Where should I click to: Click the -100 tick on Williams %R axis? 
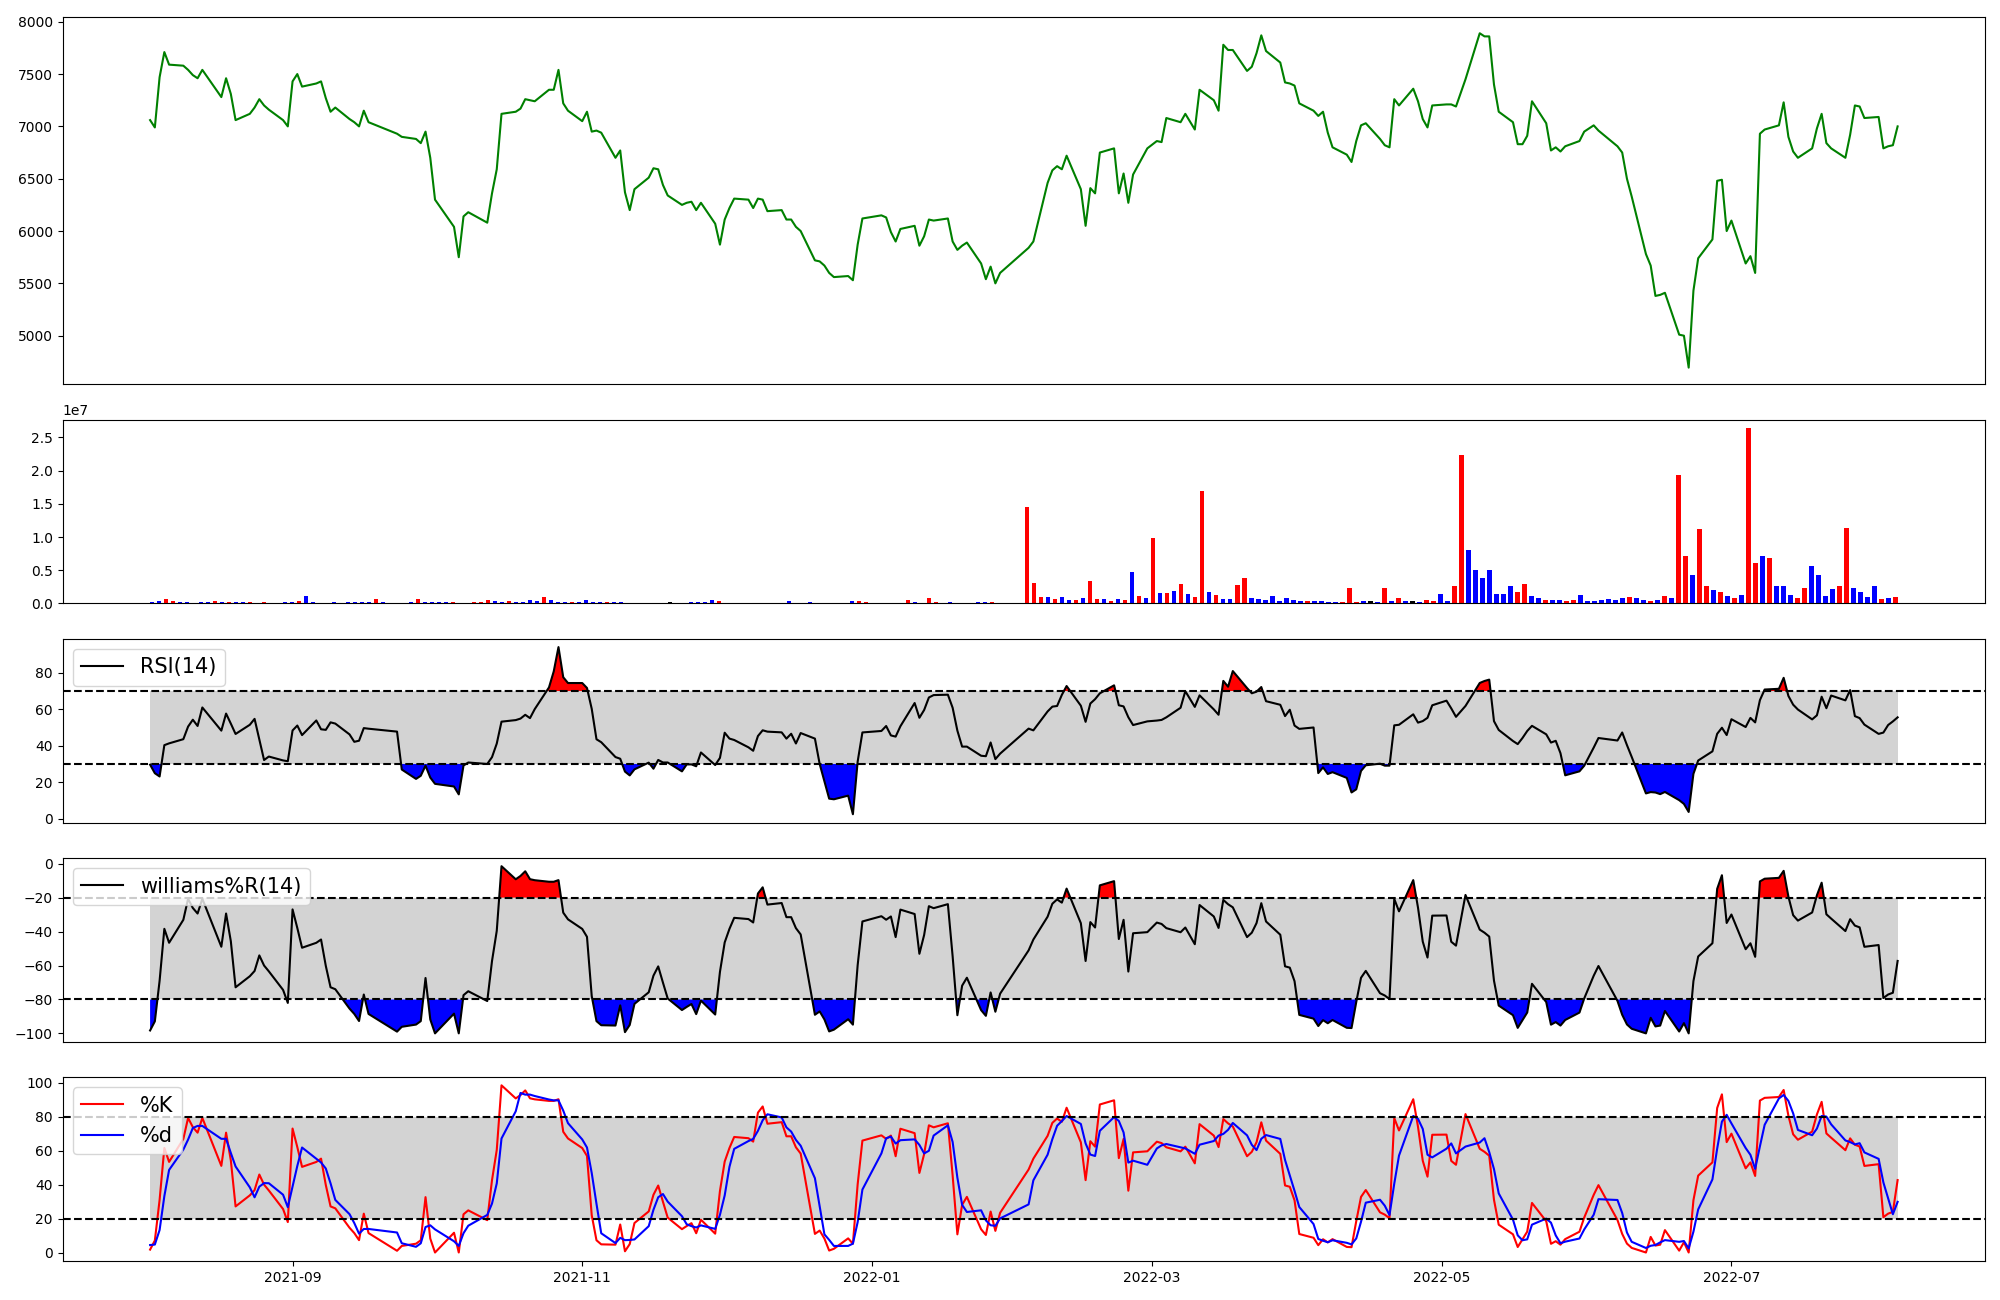[34, 1034]
